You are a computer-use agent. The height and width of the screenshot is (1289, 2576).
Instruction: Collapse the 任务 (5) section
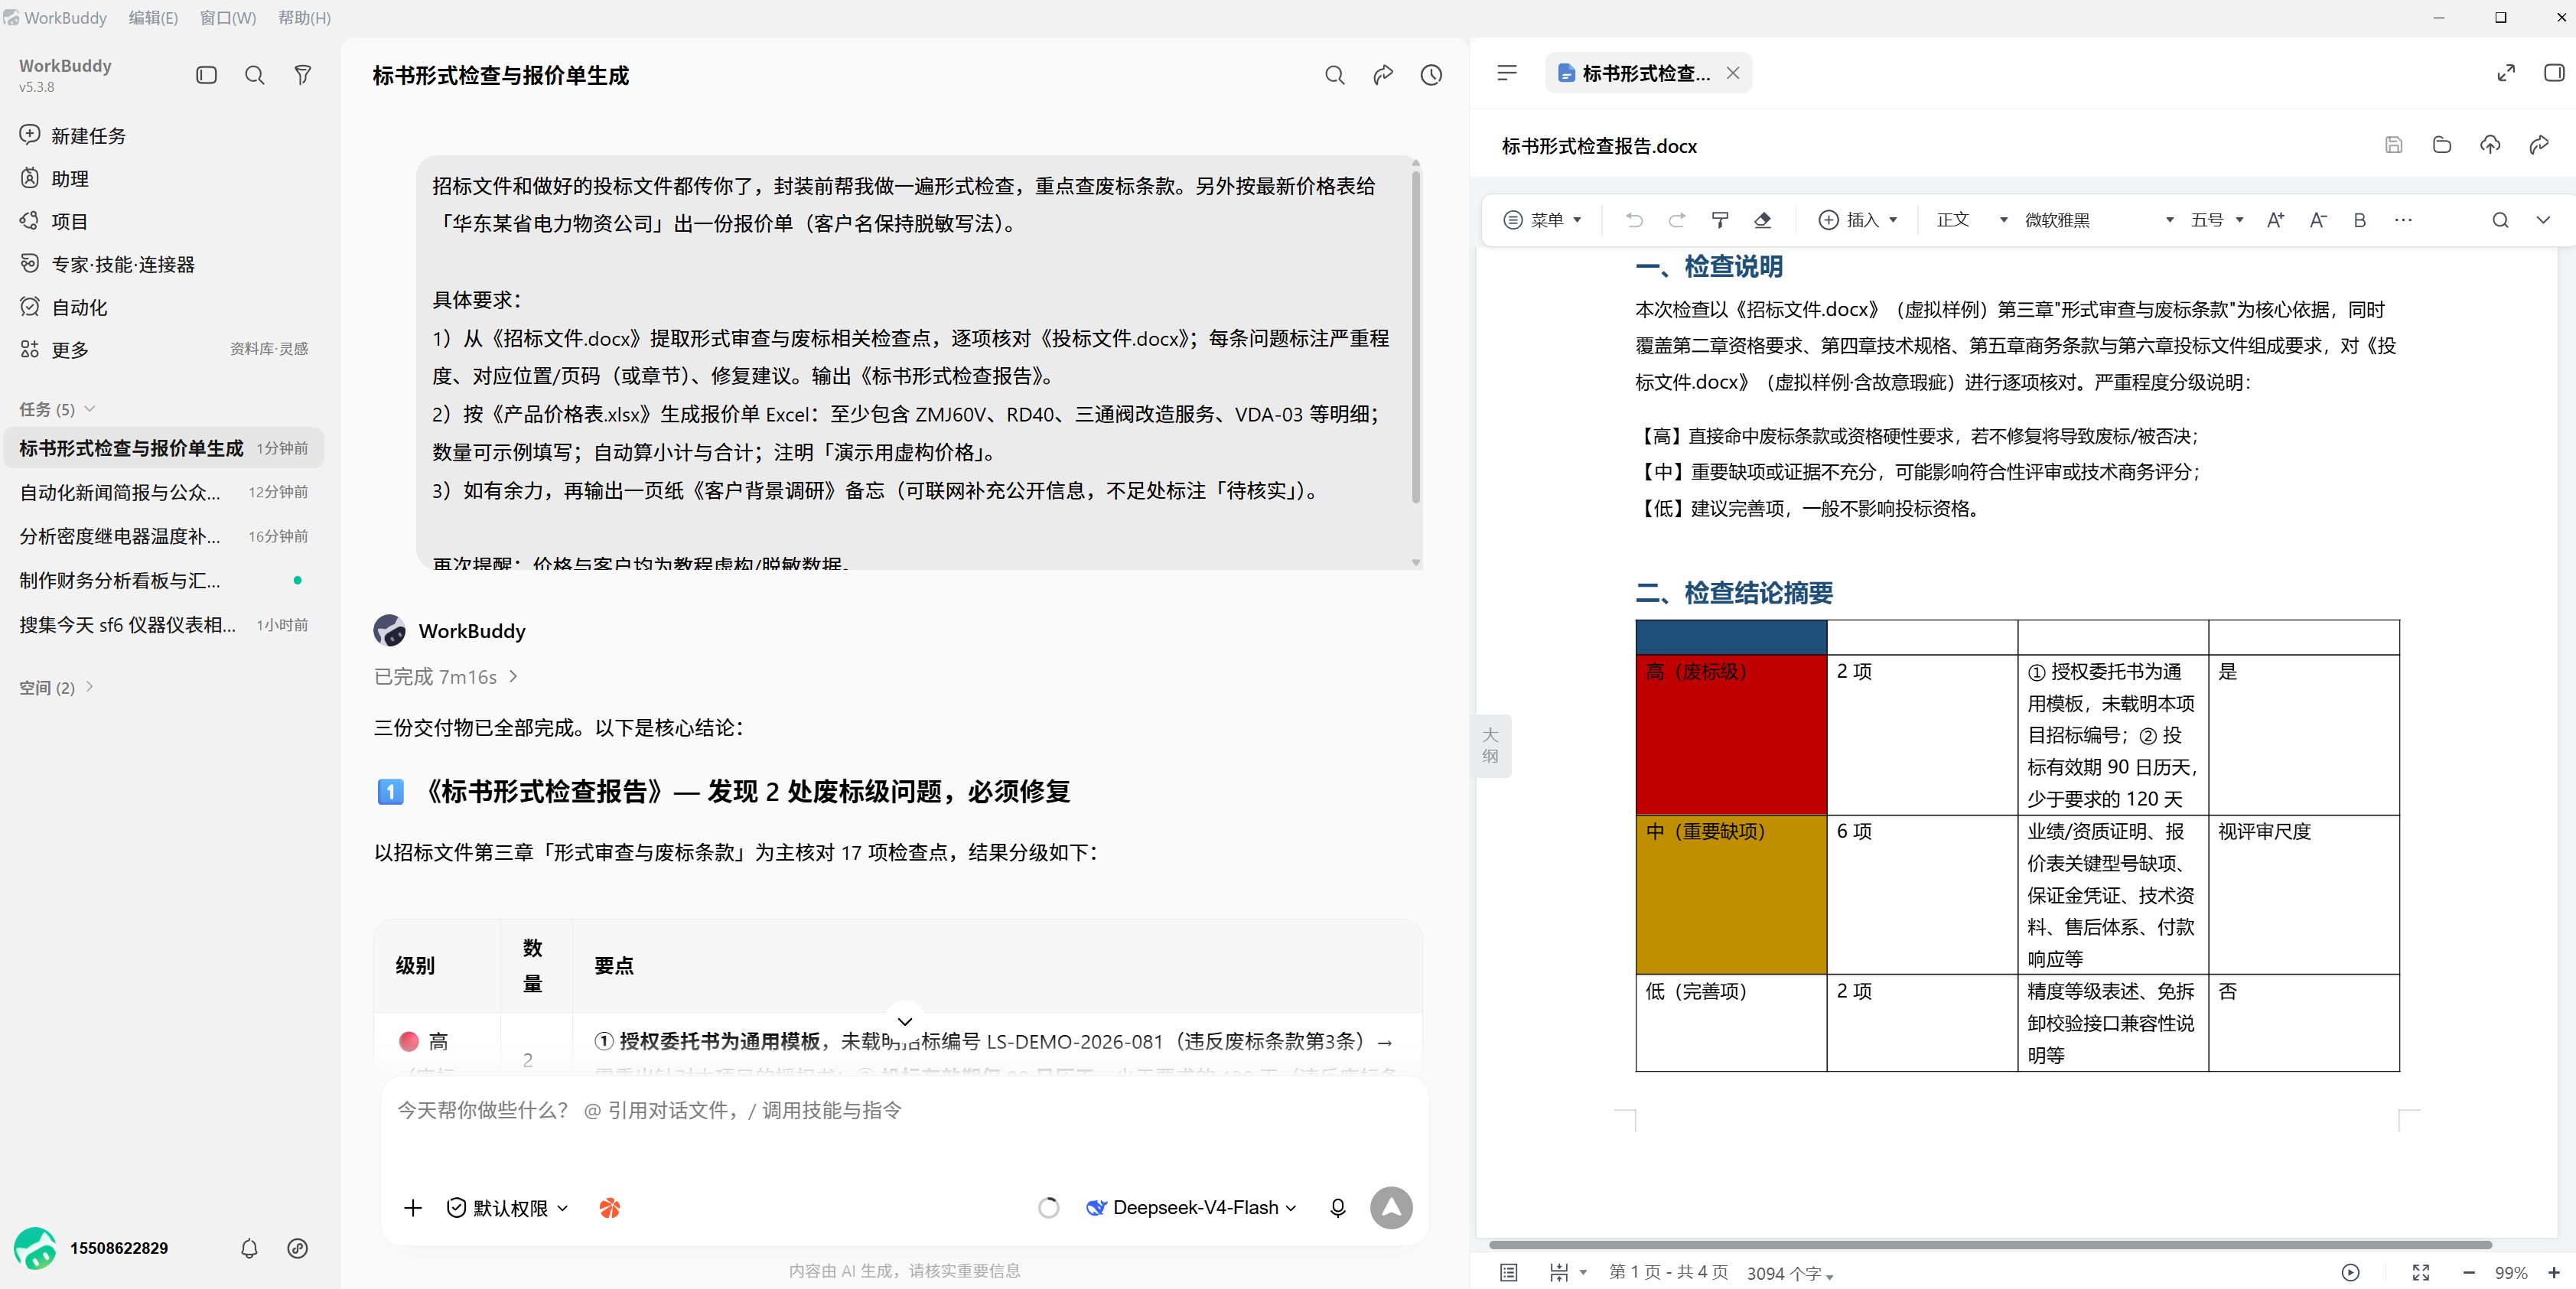click(57, 409)
